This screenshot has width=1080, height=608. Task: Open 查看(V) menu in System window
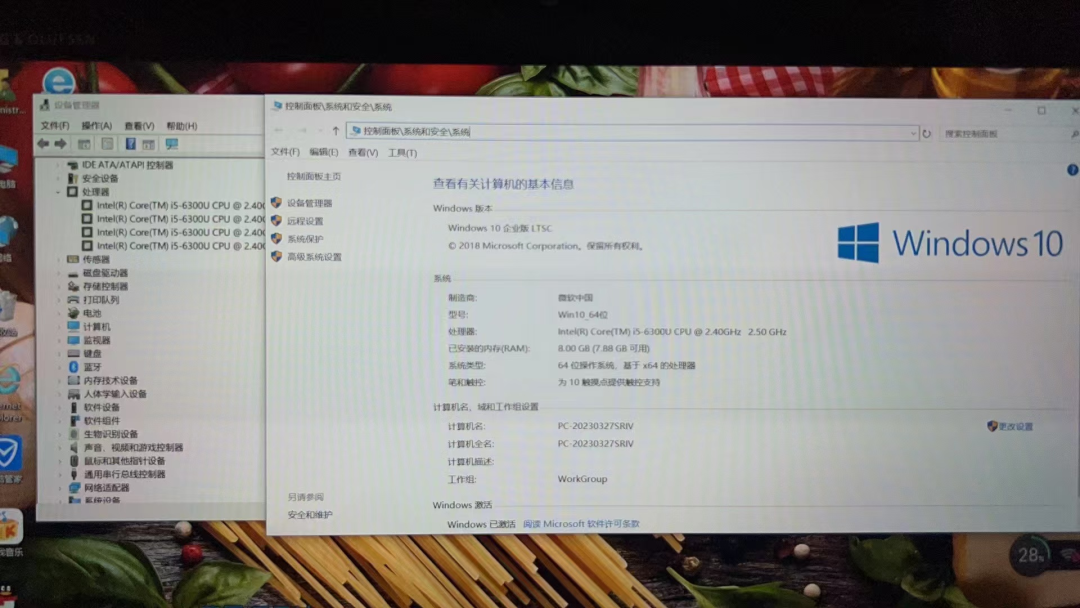[x=363, y=153]
